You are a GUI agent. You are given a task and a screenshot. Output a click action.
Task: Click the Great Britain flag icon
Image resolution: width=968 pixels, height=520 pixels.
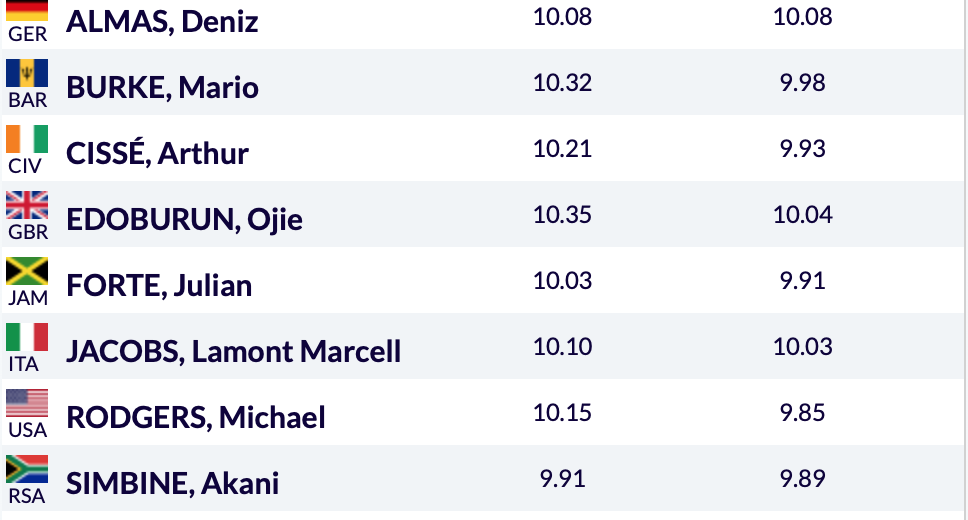pyautogui.click(x=27, y=205)
